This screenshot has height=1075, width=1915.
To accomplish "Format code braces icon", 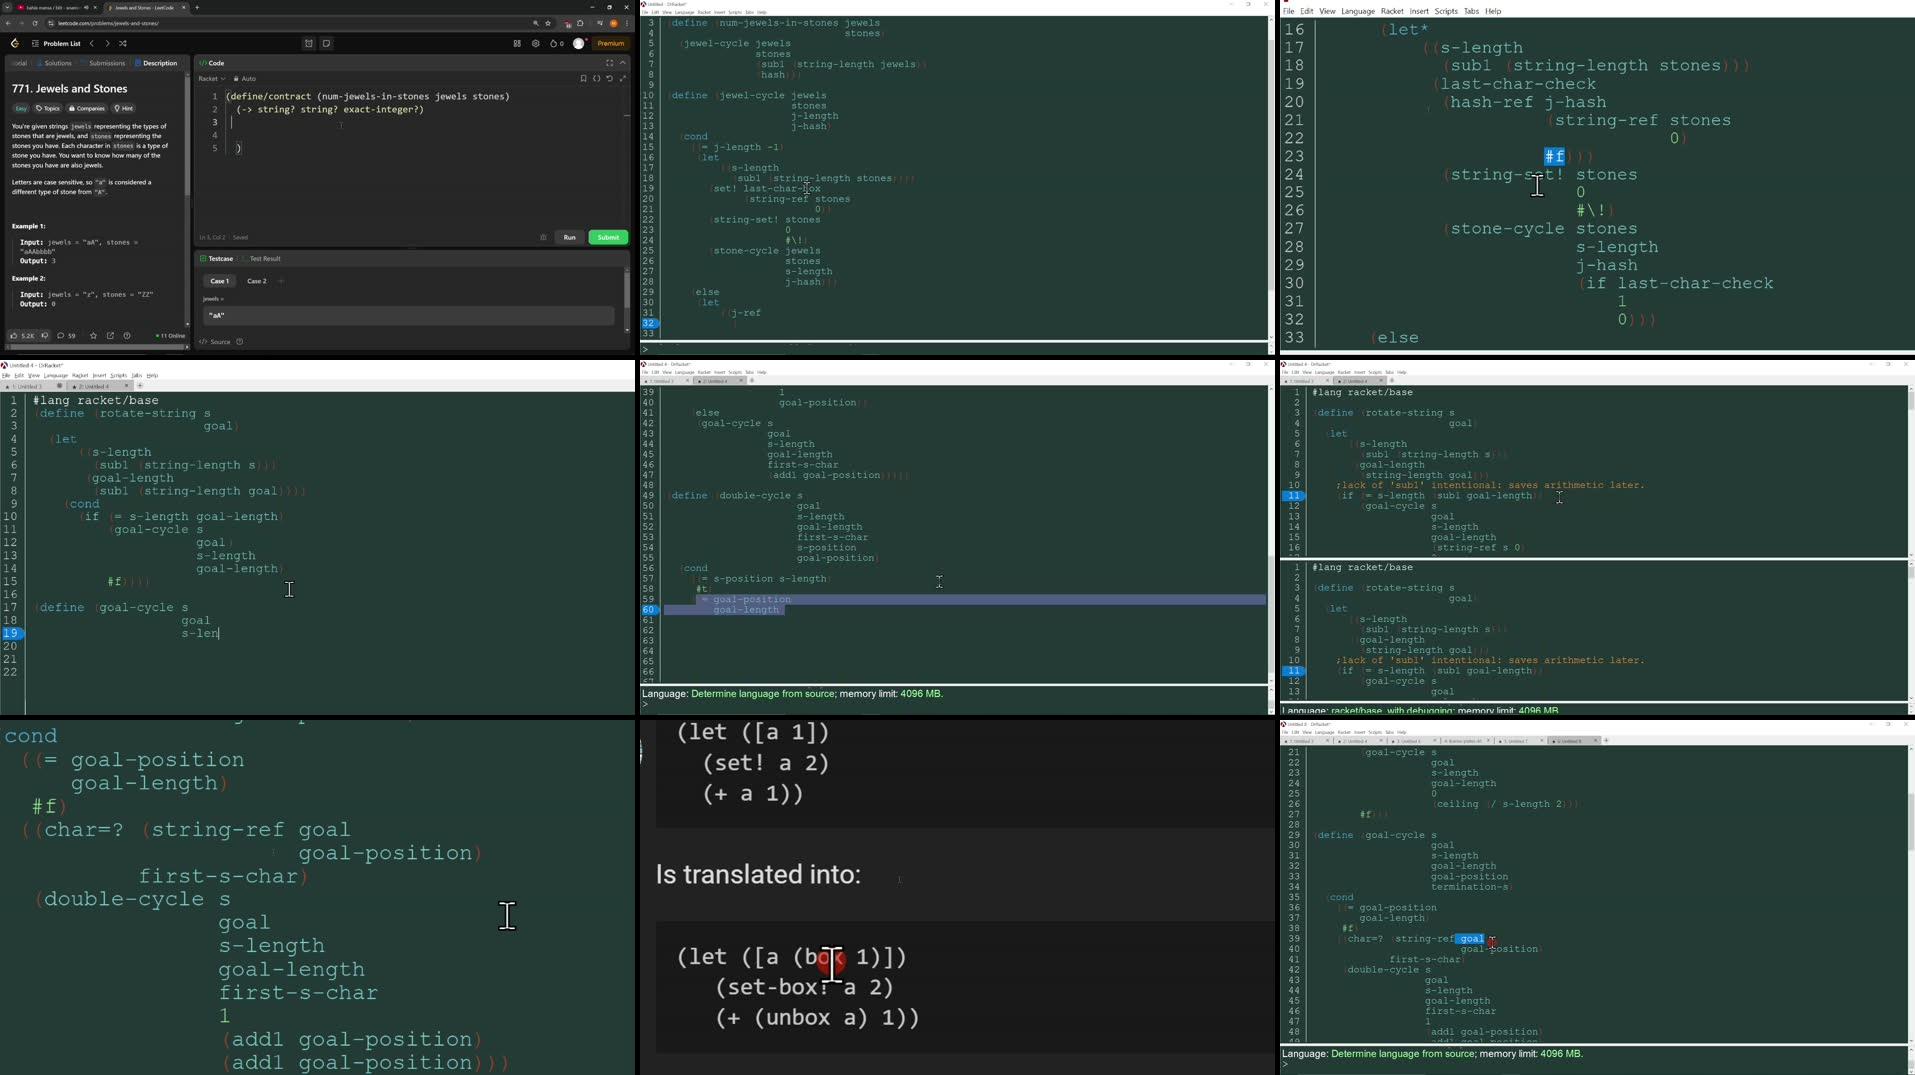I will [597, 79].
